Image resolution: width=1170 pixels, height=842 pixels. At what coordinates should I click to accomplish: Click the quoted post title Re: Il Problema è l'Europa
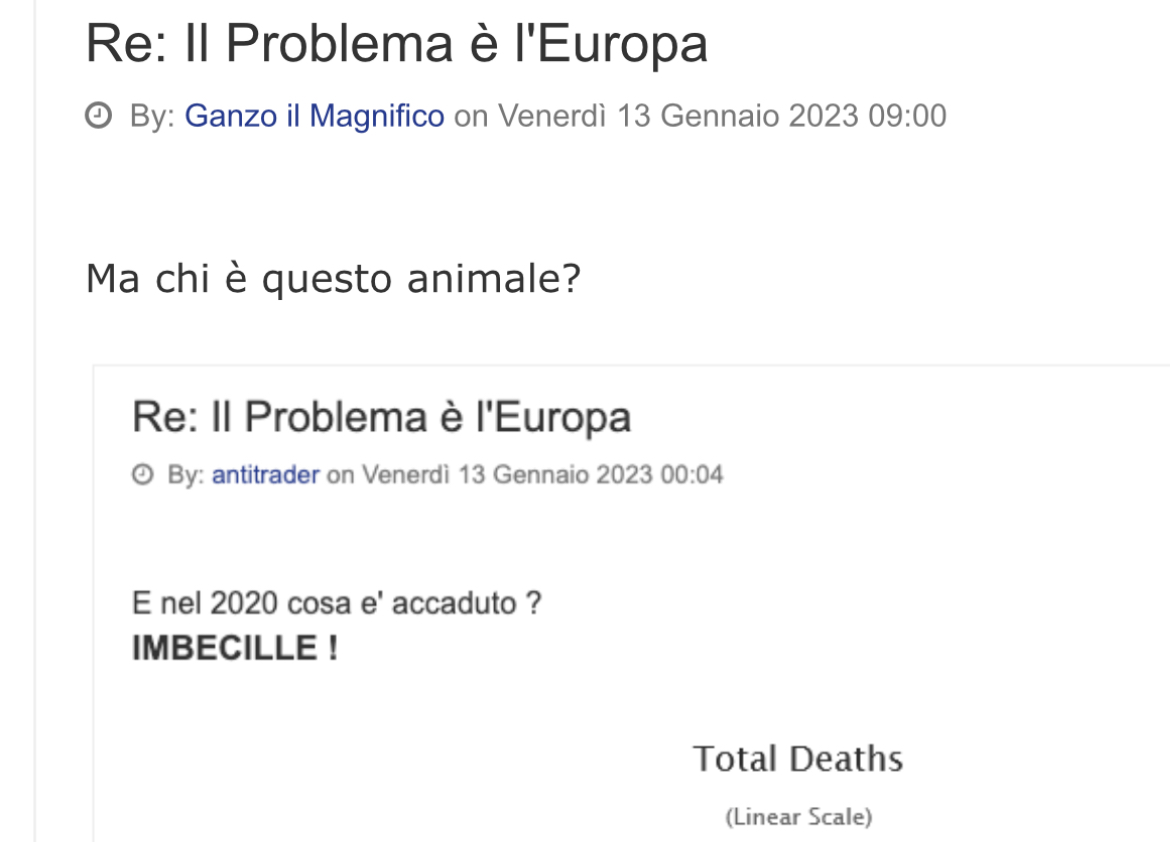pyautogui.click(x=381, y=417)
